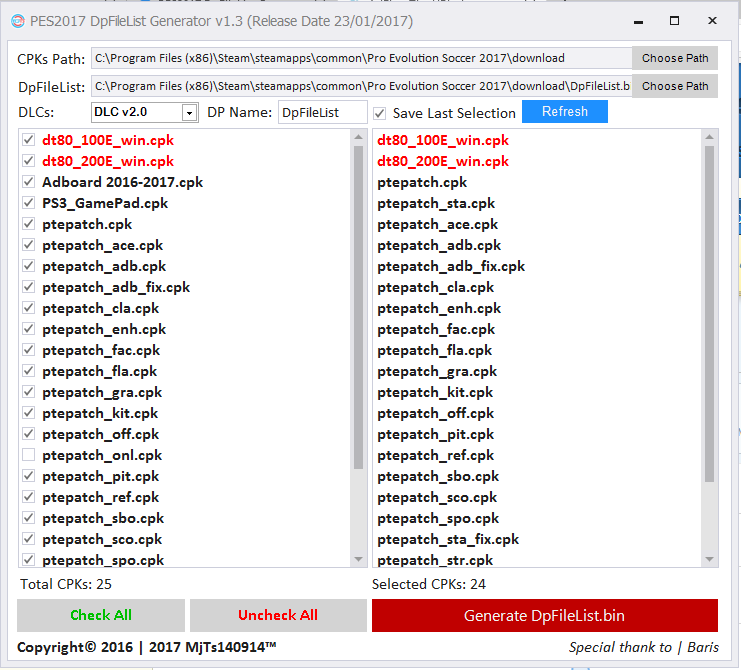Click ptepatch_spo.cpk name in left list
741x670 pixels.
[103, 560]
